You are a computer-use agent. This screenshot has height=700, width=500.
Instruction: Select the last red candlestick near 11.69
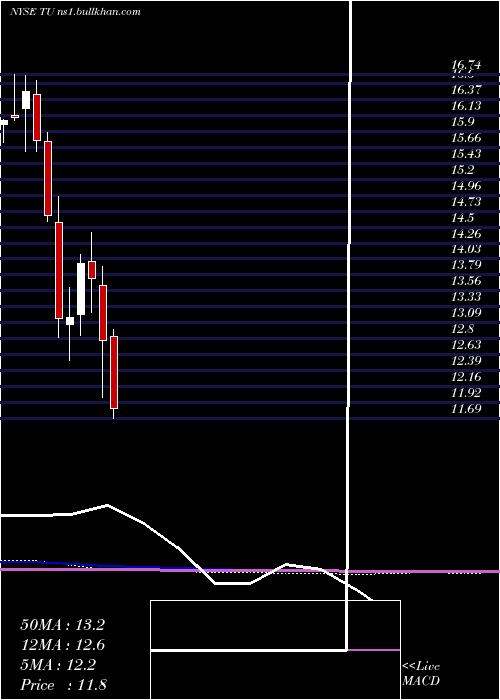pos(114,372)
